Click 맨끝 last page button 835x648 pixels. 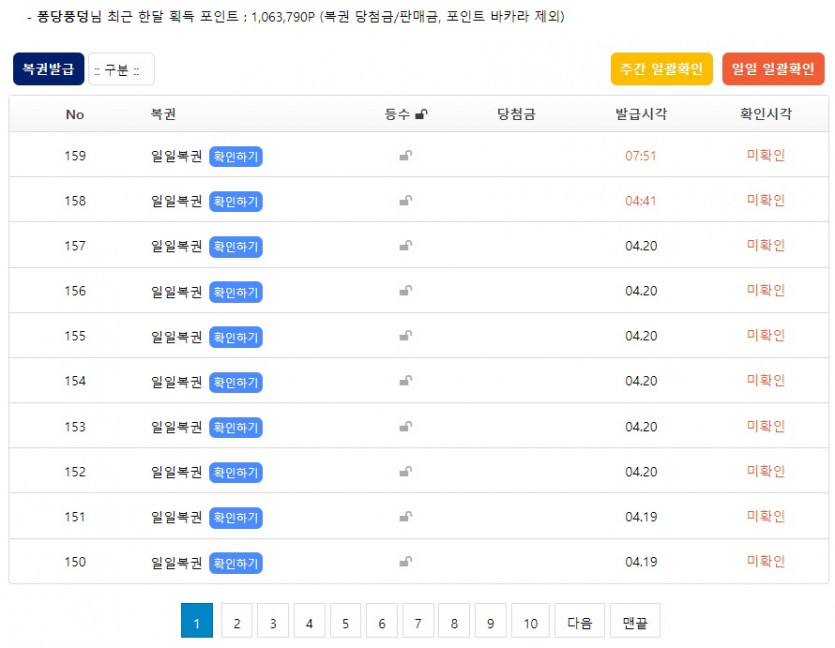pos(635,620)
